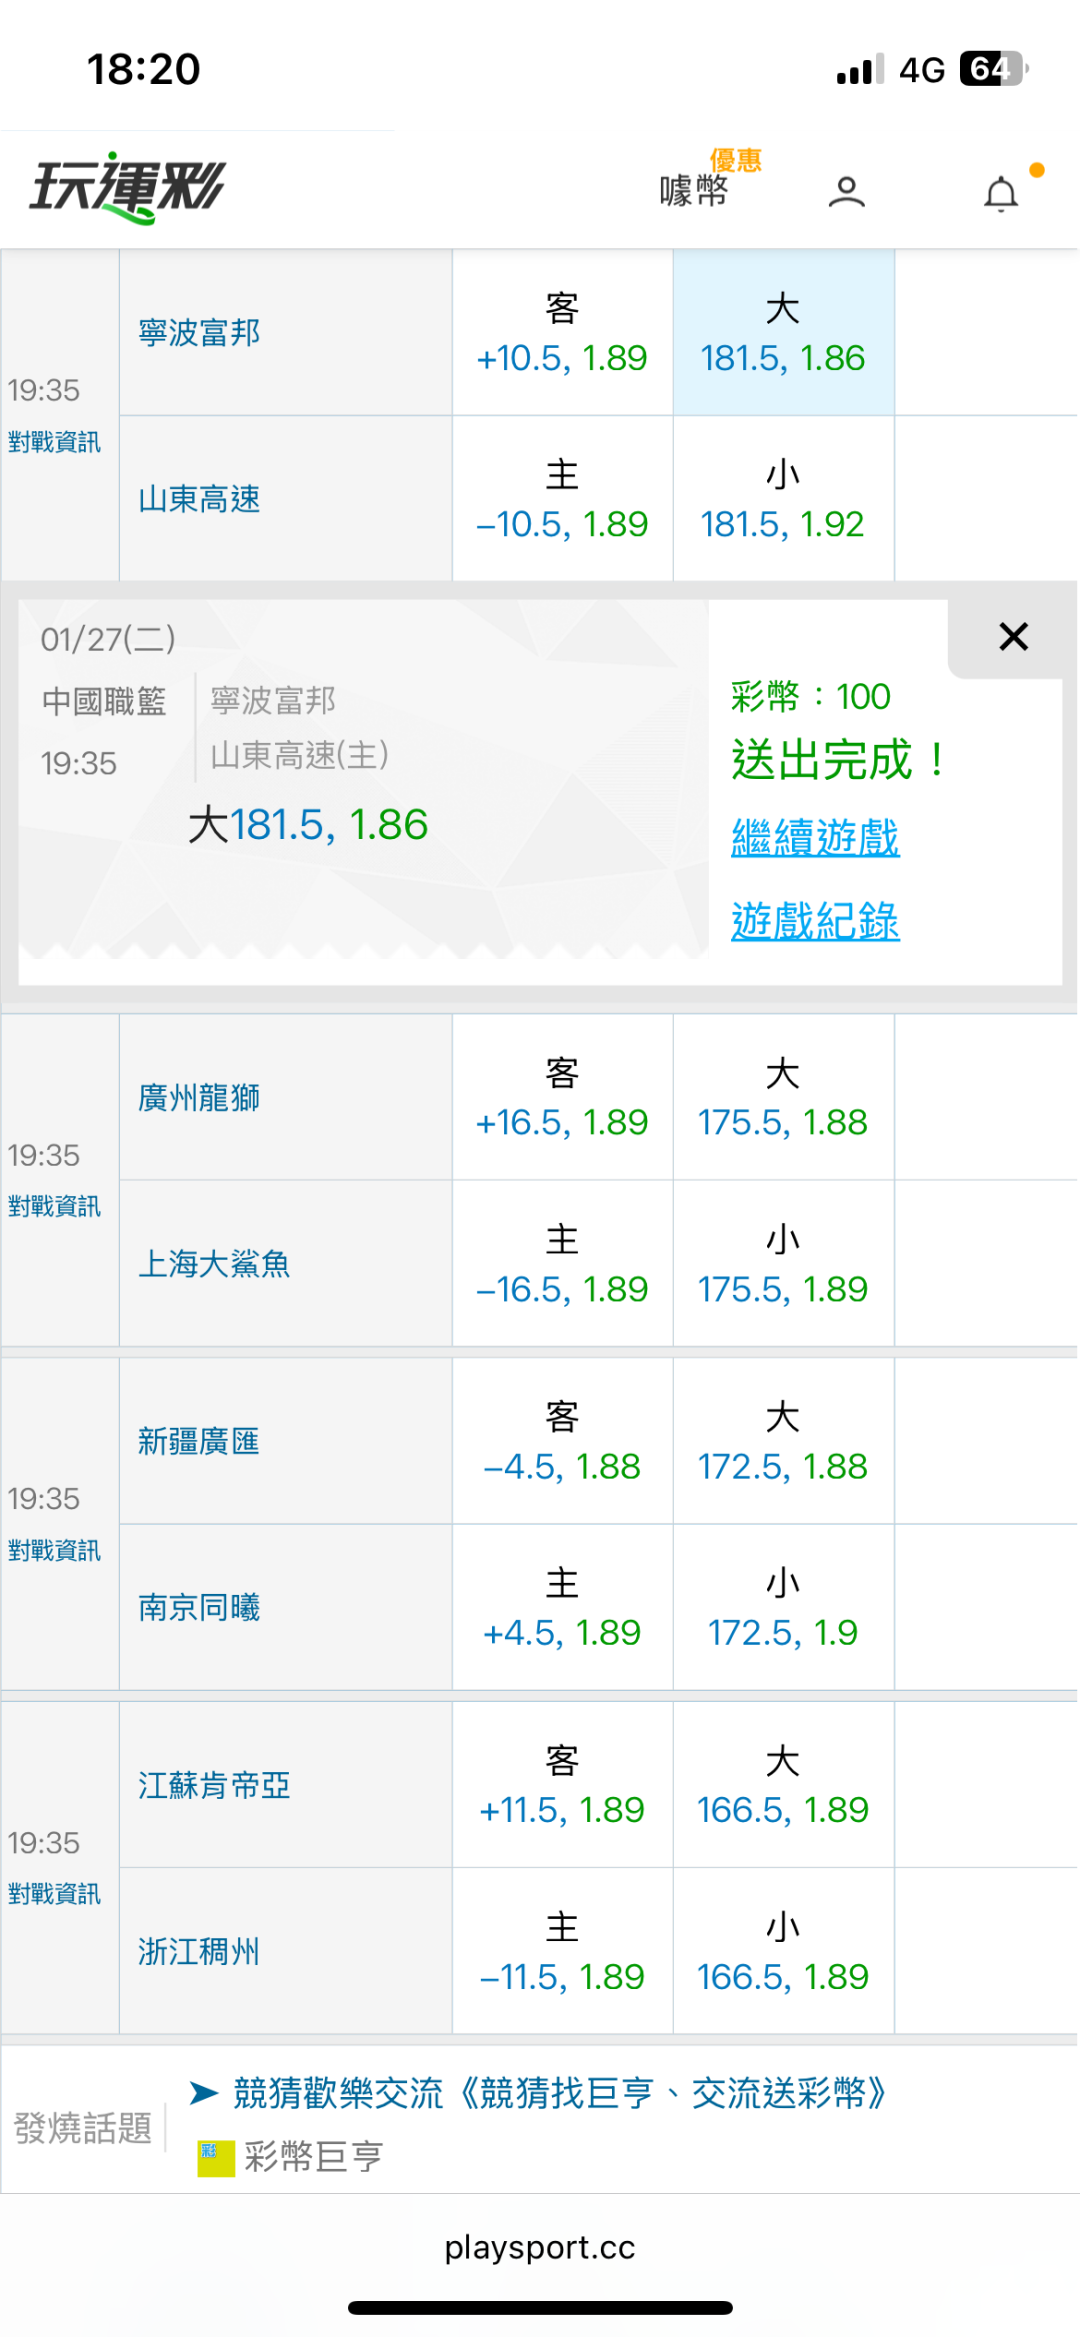This screenshot has width=1080, height=2337.
Task: Deselect the highlighted 大 181.5, 1.86 option
Action: pyautogui.click(x=783, y=333)
